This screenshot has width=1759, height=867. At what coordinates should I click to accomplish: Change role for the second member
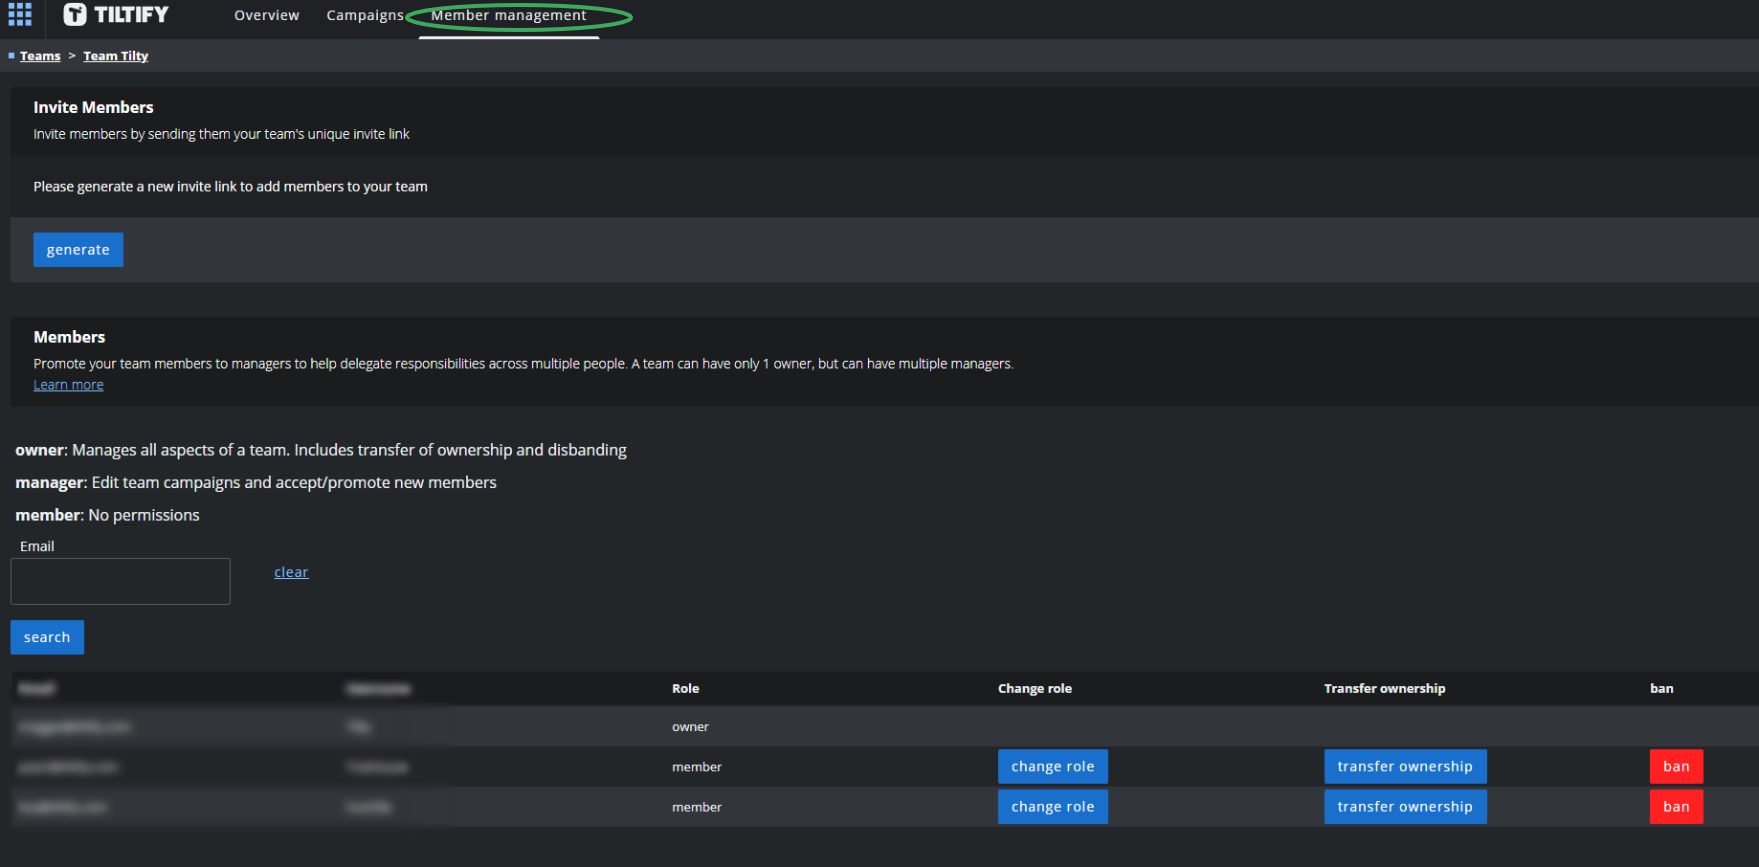[1052, 806]
